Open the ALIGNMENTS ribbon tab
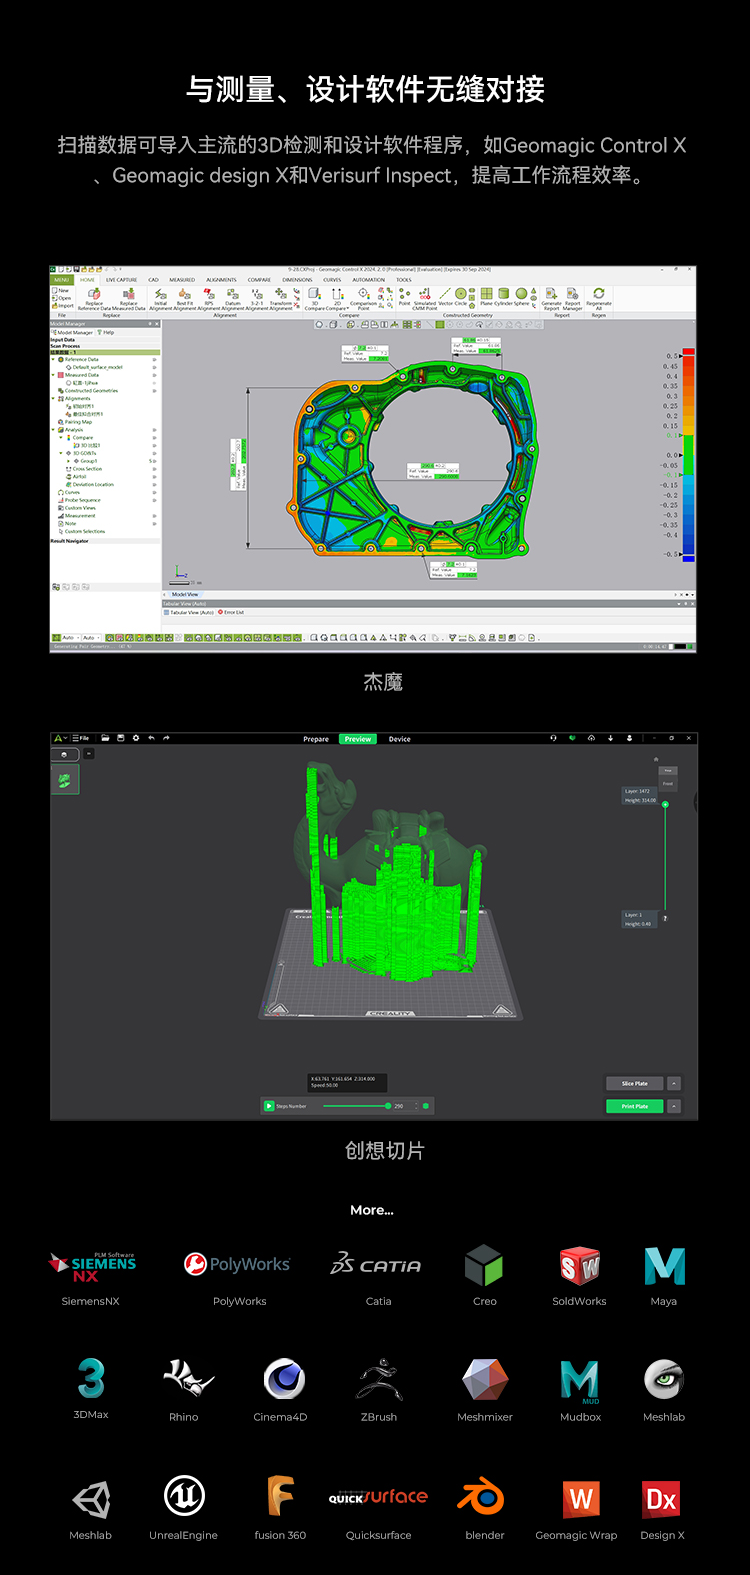Viewport: 750px width, 1575px height. [x=221, y=280]
